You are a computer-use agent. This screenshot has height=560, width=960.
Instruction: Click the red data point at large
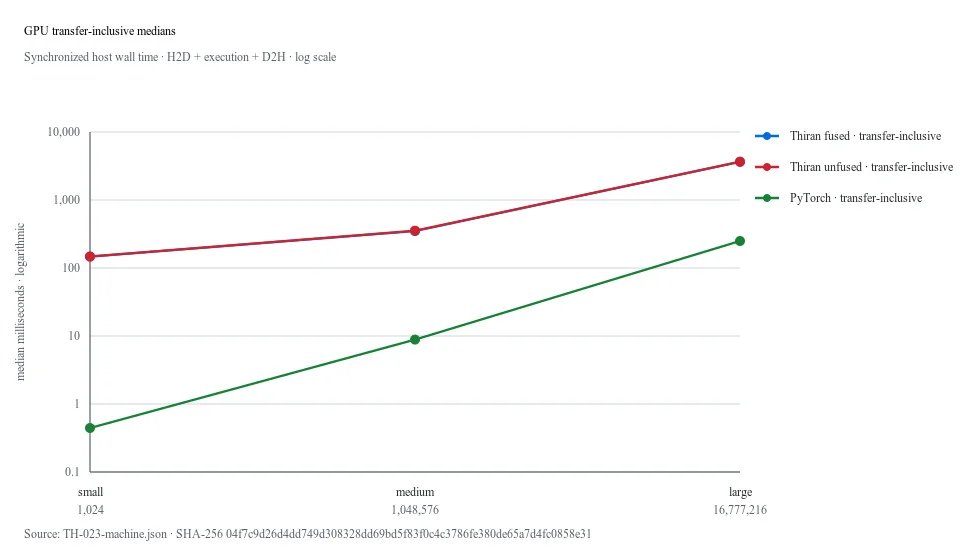pos(740,162)
